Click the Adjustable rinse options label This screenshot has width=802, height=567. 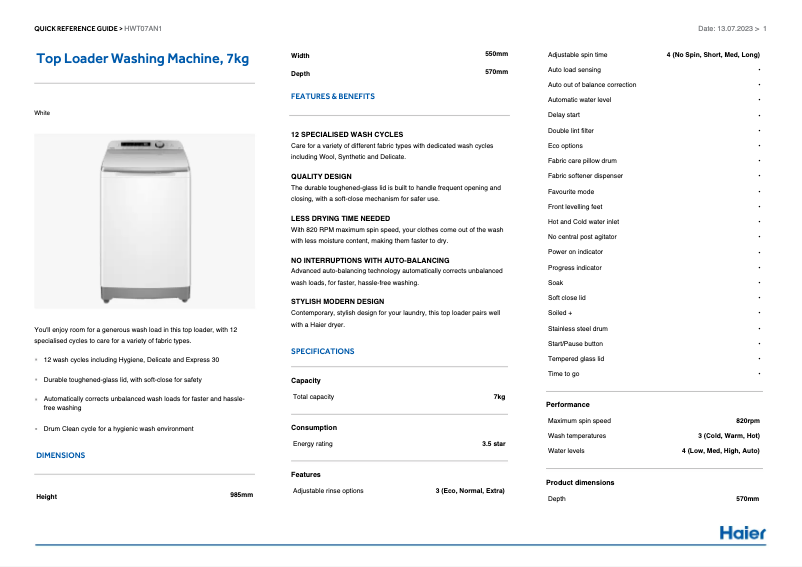[328, 491]
